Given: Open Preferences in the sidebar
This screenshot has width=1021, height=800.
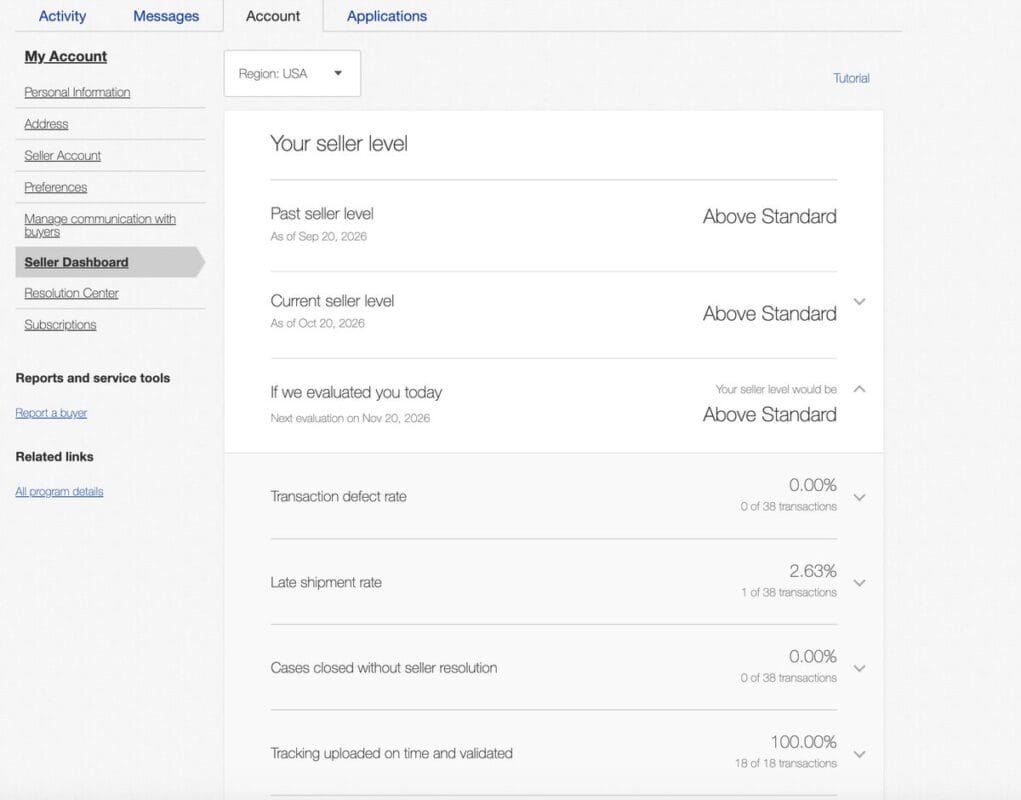Looking at the screenshot, I should coord(55,187).
